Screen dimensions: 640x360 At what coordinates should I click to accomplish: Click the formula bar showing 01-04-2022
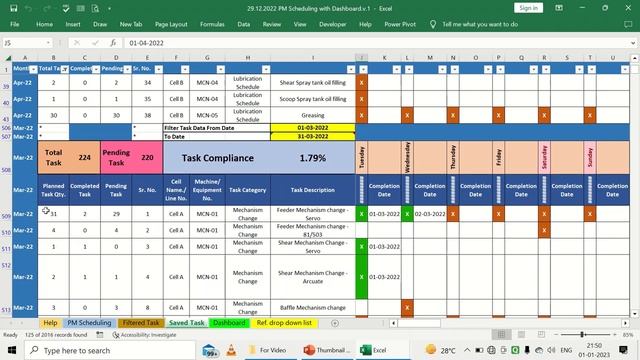click(x=376, y=43)
